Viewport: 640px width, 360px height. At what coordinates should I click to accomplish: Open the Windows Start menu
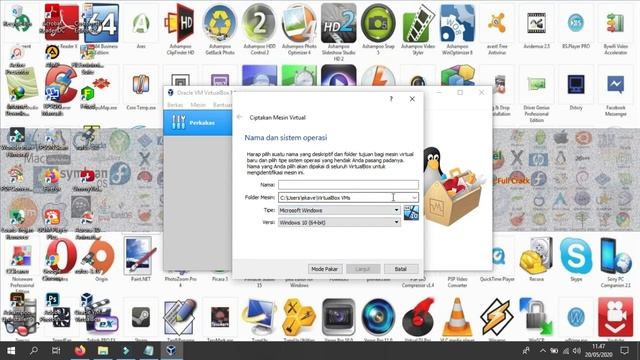coord(11,351)
